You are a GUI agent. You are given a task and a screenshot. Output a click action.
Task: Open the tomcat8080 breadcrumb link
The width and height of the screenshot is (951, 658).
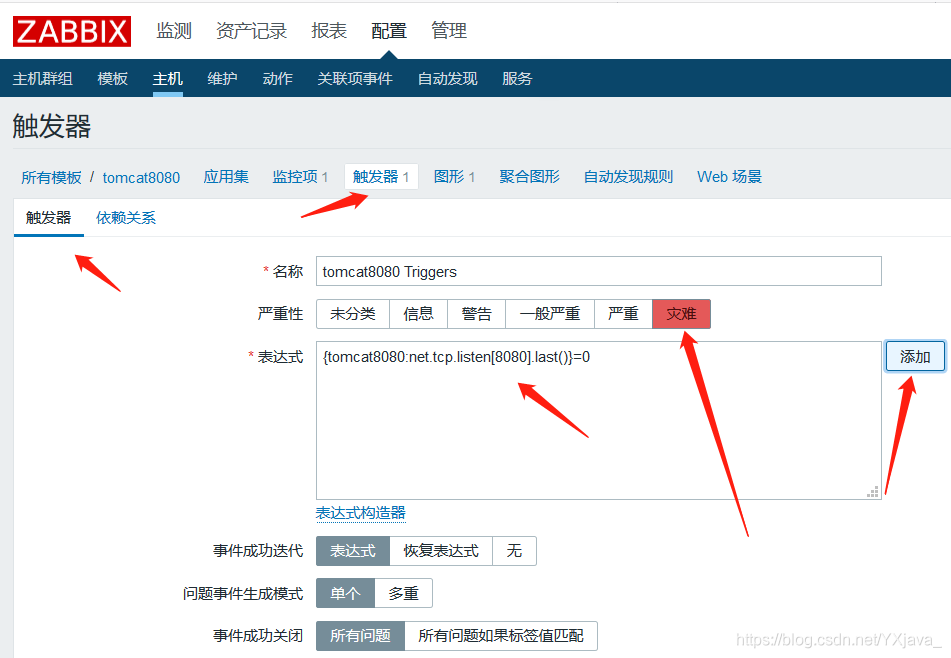tap(141, 177)
